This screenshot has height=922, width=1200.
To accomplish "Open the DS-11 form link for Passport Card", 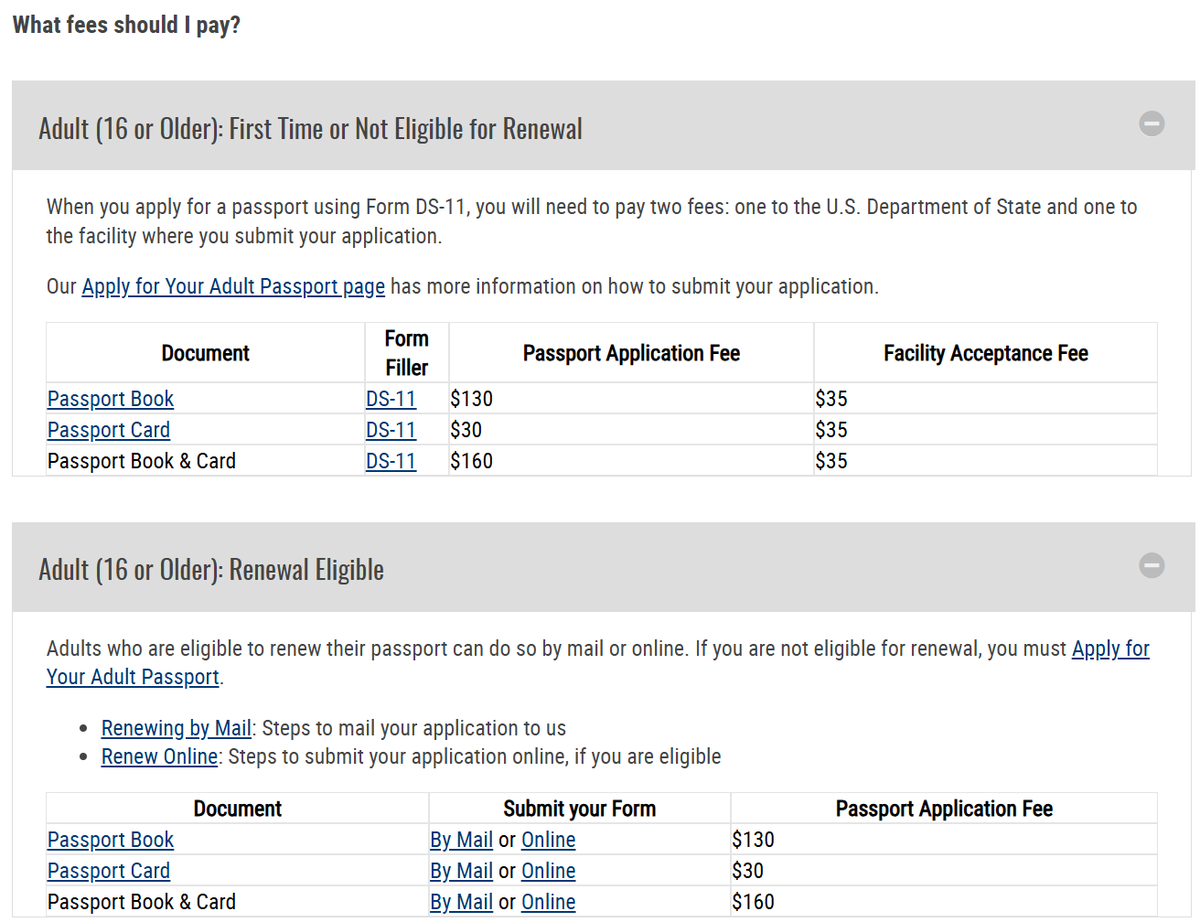I will tap(391, 430).
